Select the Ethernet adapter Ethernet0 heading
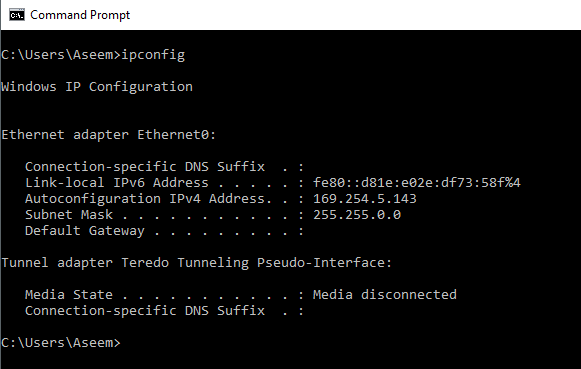The height and width of the screenshot is (369, 581). [x=109, y=134]
